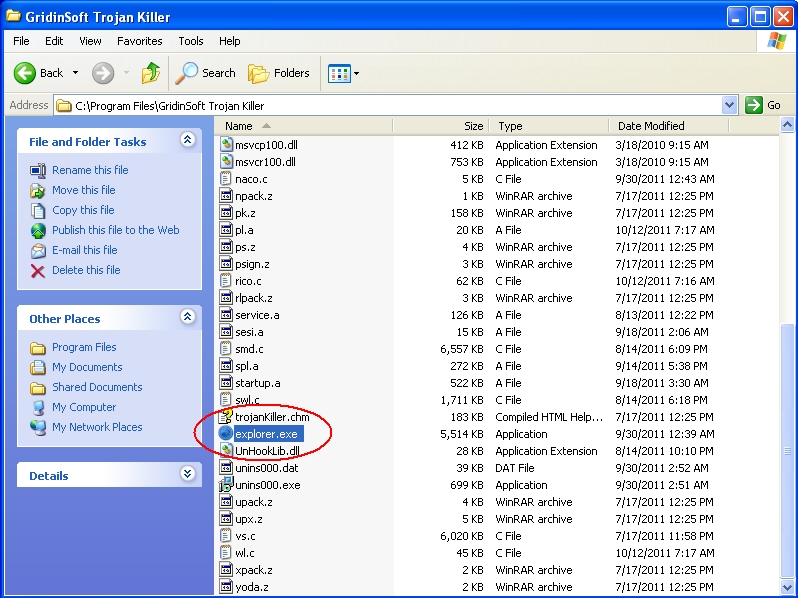Expand the address bar dropdown
798x598 pixels.
[729, 105]
